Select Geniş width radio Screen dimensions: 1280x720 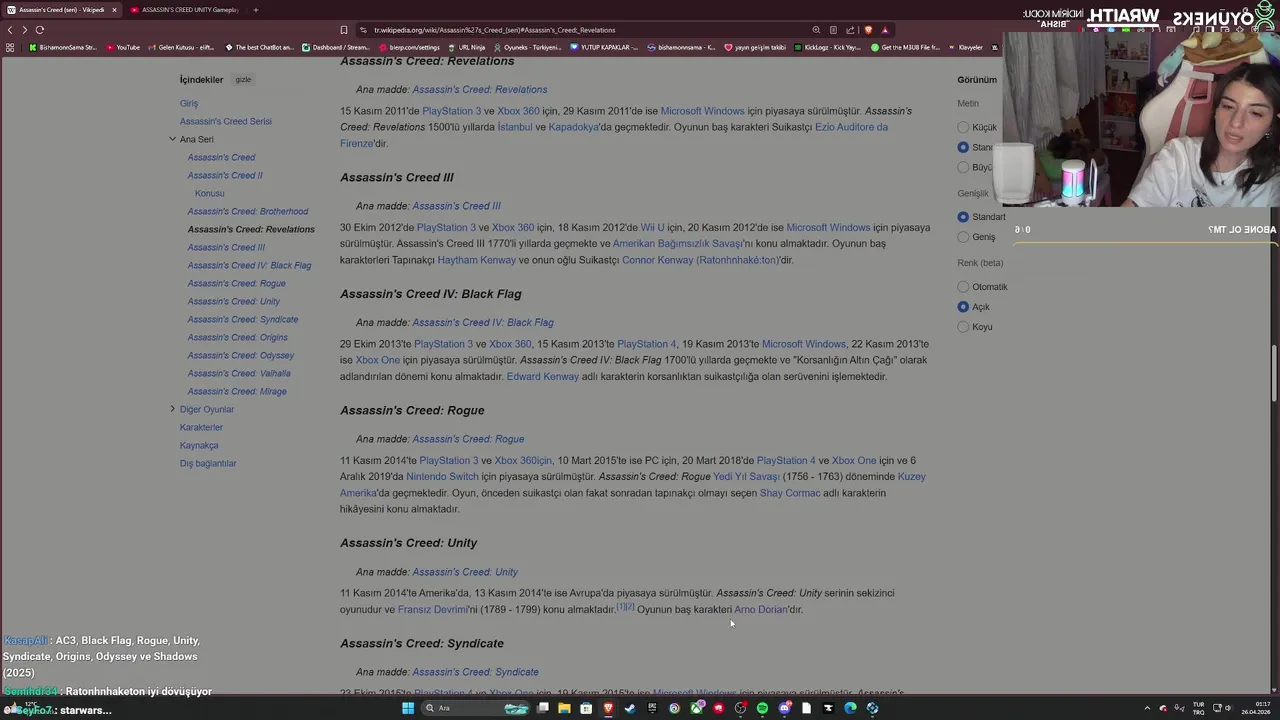(x=963, y=237)
